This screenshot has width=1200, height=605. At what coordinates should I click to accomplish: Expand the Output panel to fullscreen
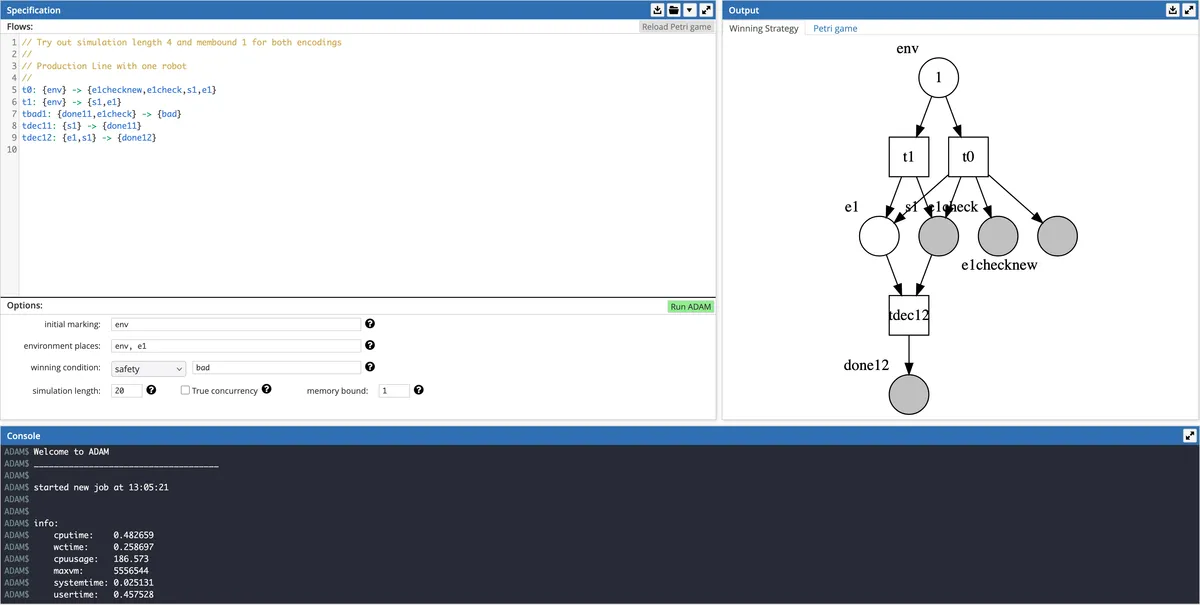coord(1188,9)
